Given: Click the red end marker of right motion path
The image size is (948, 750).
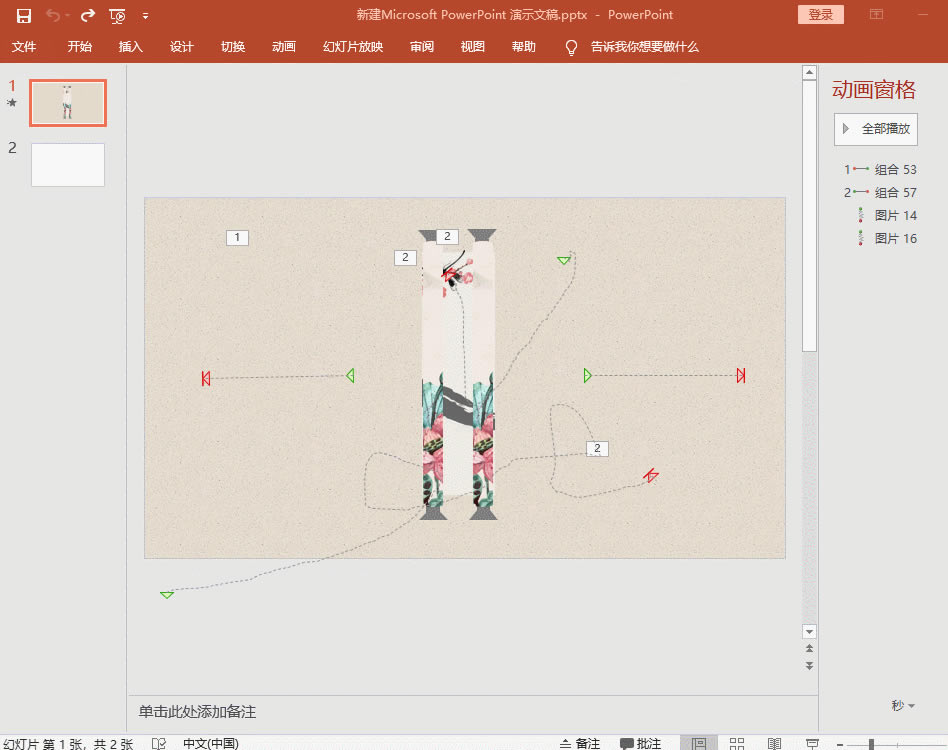Looking at the screenshot, I should (741, 375).
